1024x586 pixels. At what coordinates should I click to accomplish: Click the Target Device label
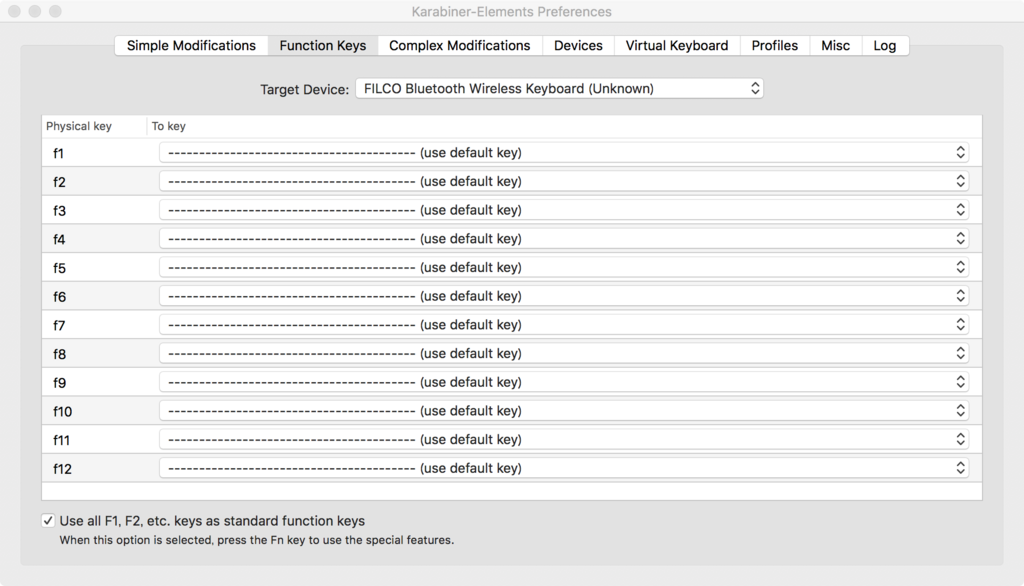coord(304,90)
